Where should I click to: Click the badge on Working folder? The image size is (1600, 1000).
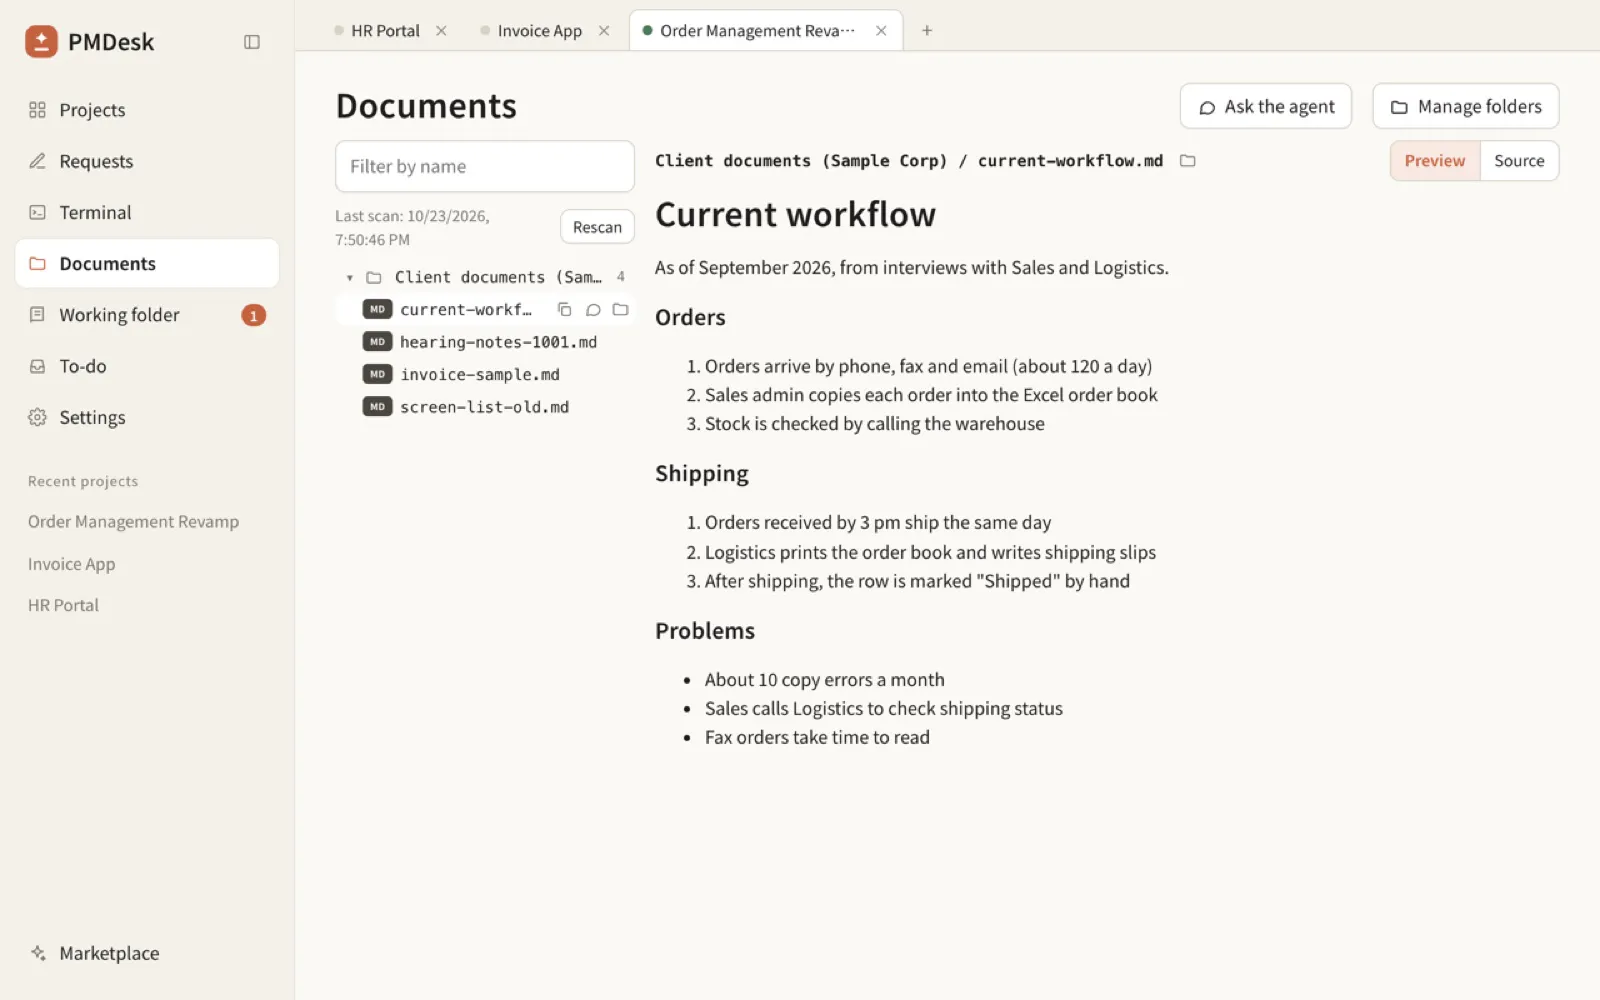254,316
